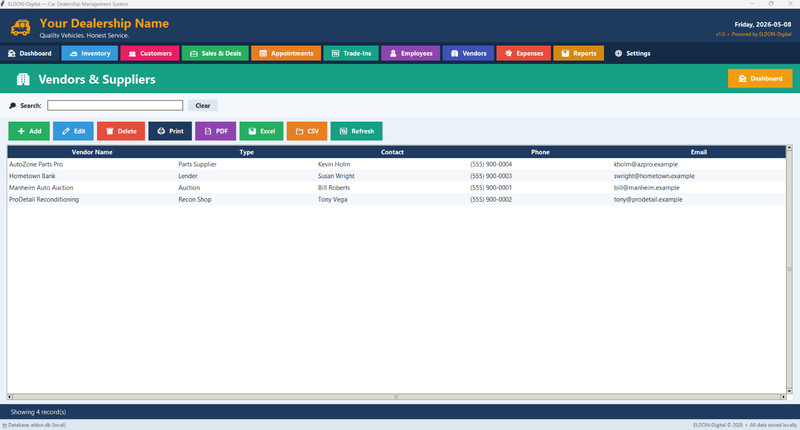Click the Inventory car icon
Image resolution: width=800 pixels, height=430 pixels.
(x=73, y=54)
